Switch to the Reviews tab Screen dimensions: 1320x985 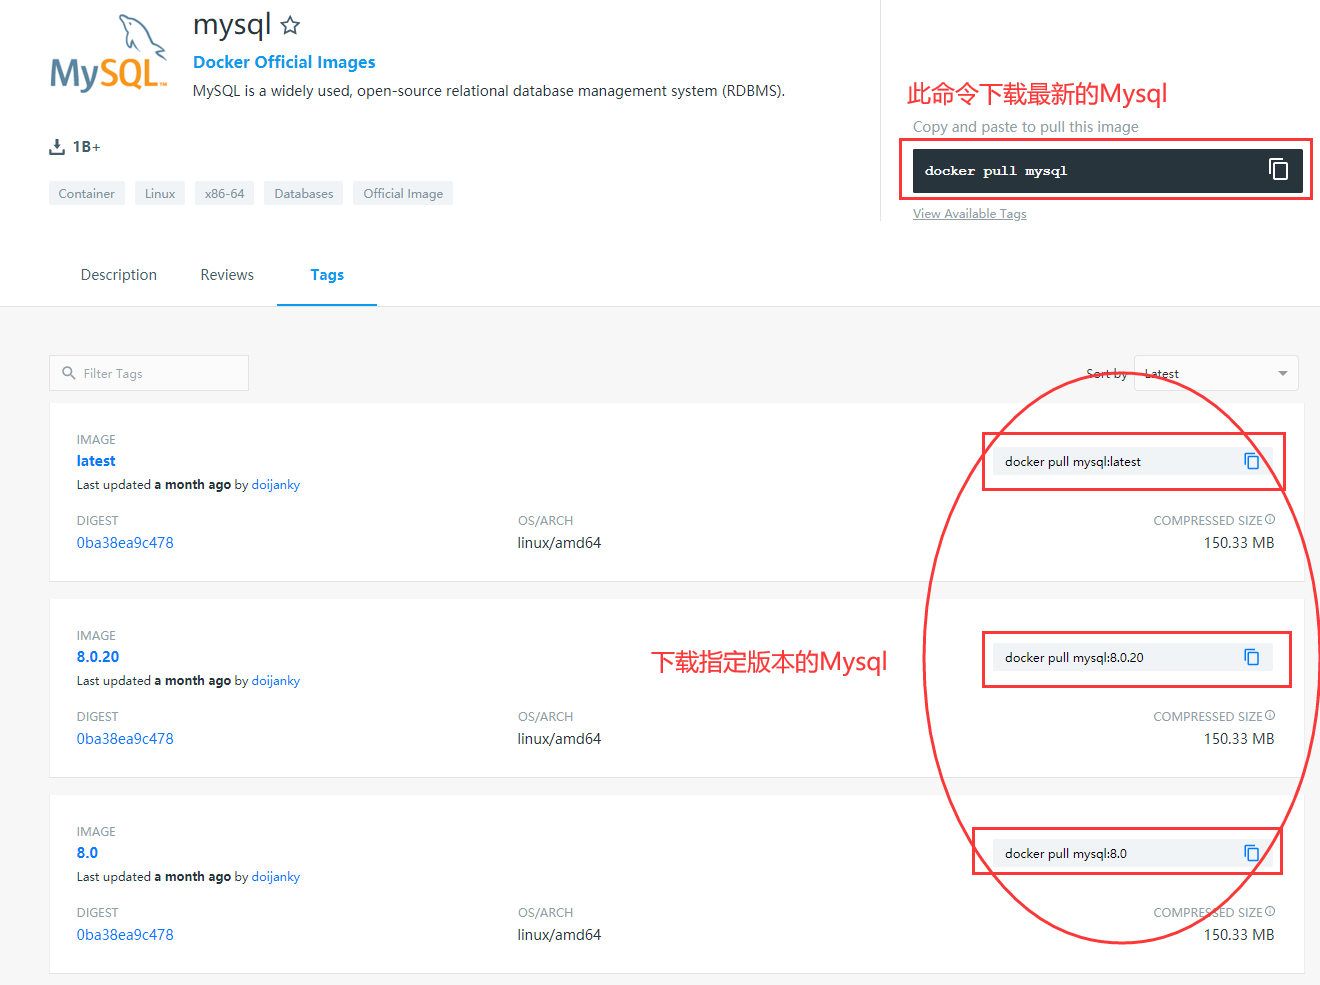(227, 275)
